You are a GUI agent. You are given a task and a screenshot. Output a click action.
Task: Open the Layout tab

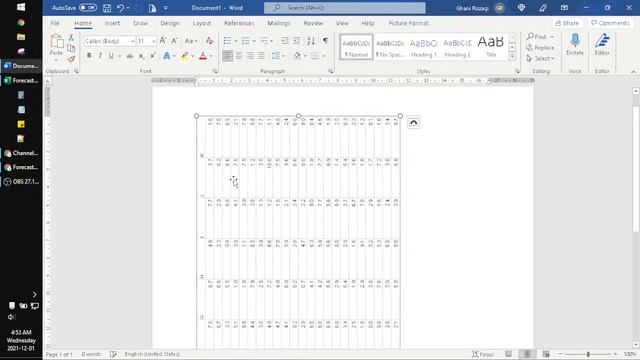pyautogui.click(x=202, y=23)
